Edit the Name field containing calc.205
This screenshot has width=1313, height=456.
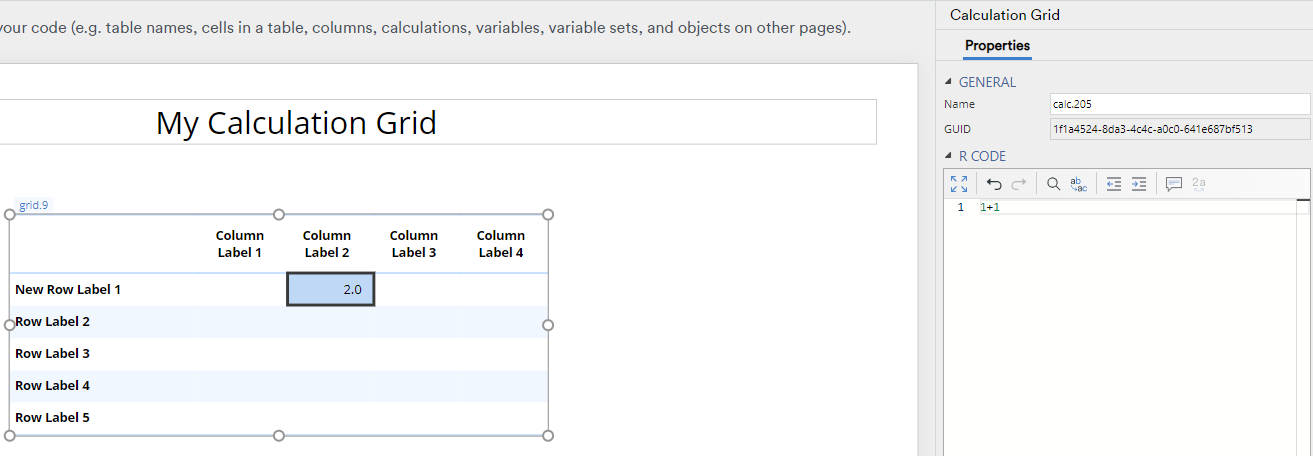[1178, 104]
